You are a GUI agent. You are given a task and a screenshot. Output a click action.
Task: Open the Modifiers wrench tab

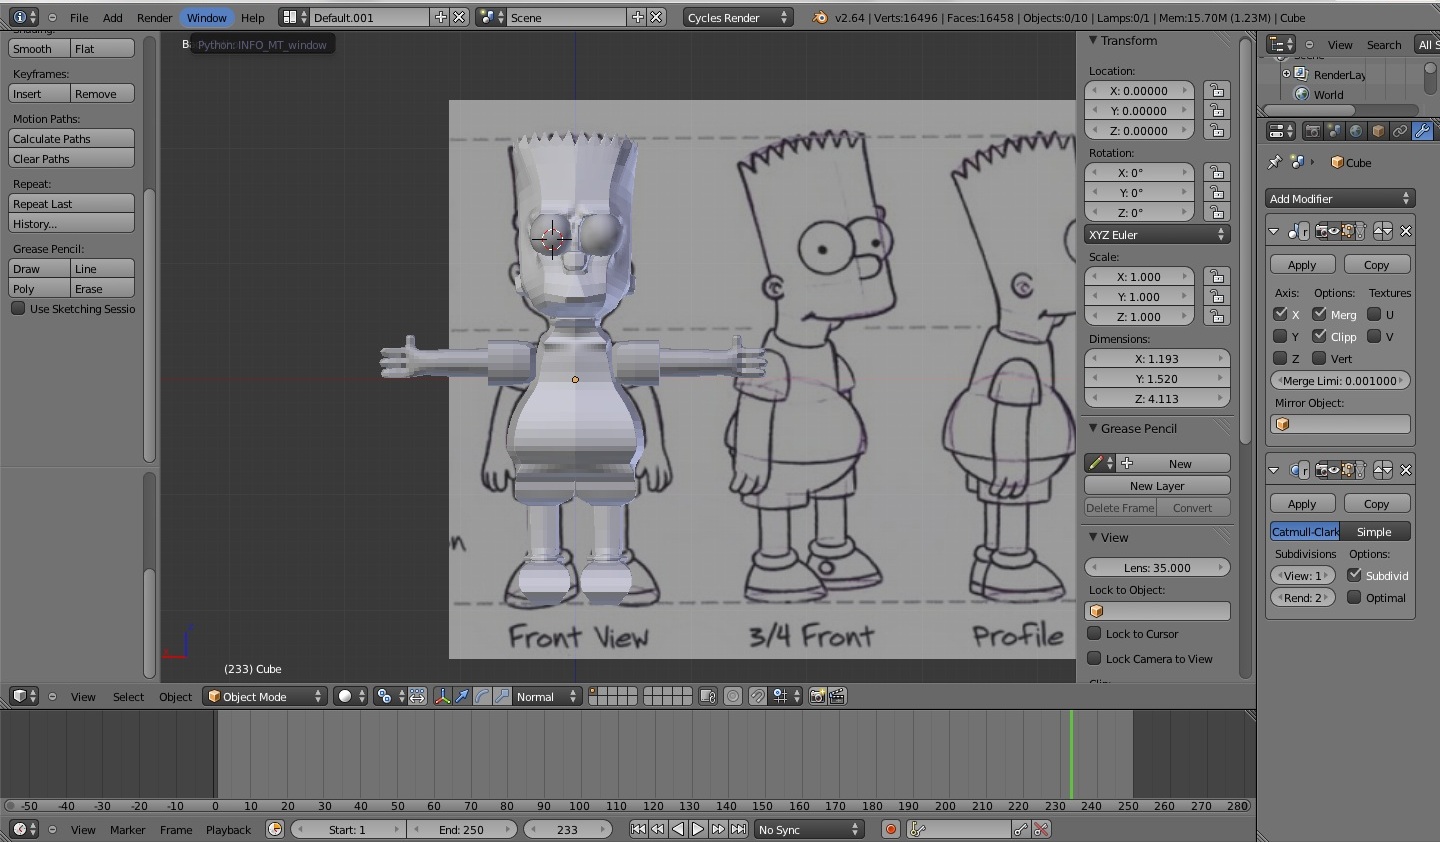pos(1422,131)
